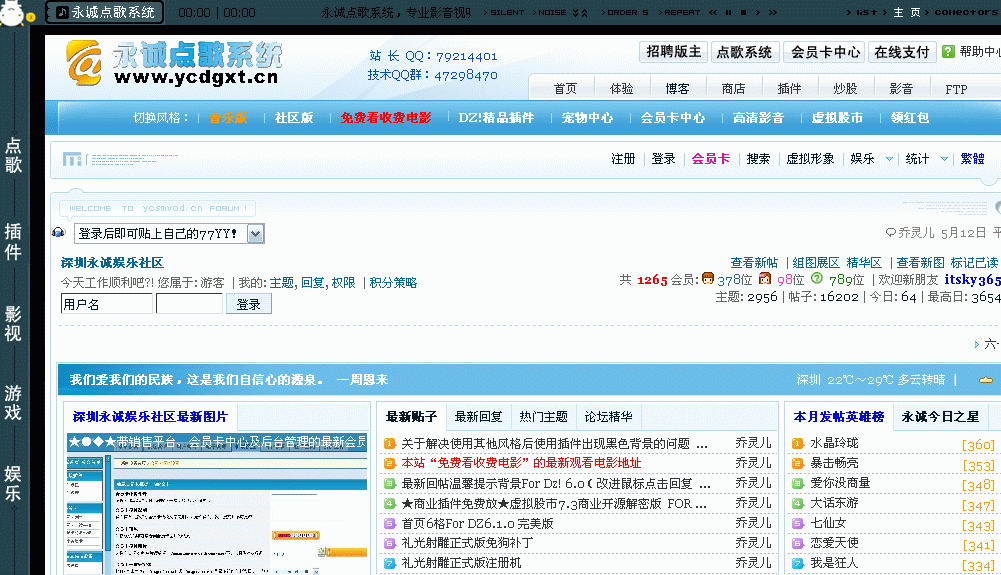Viewport: 1001px width, 575px height.
Task: Expand the 娱乐 dropdown menu
Action: 868,158
